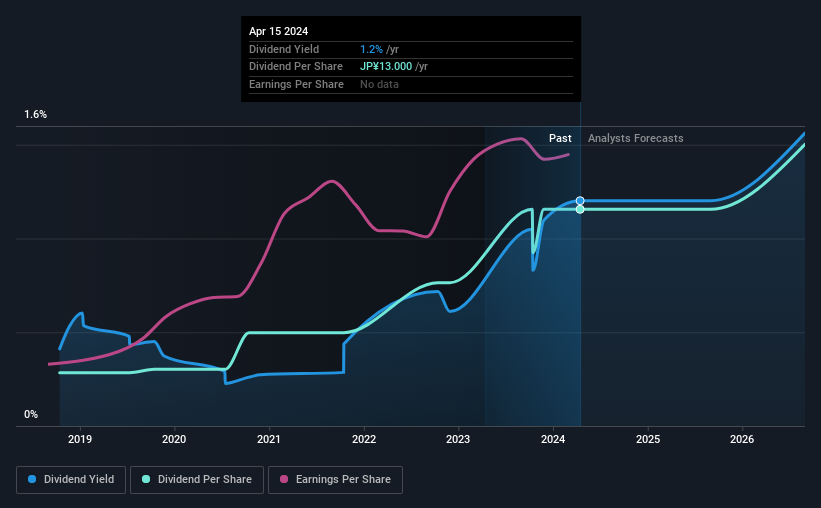
Task: Select the blue Dividend Yield data point marker
Action: [x=580, y=201]
